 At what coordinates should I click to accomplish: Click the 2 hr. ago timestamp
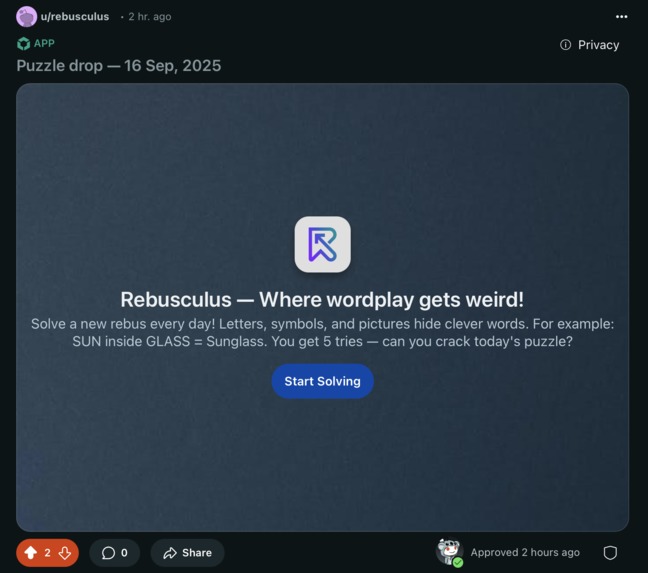point(150,17)
